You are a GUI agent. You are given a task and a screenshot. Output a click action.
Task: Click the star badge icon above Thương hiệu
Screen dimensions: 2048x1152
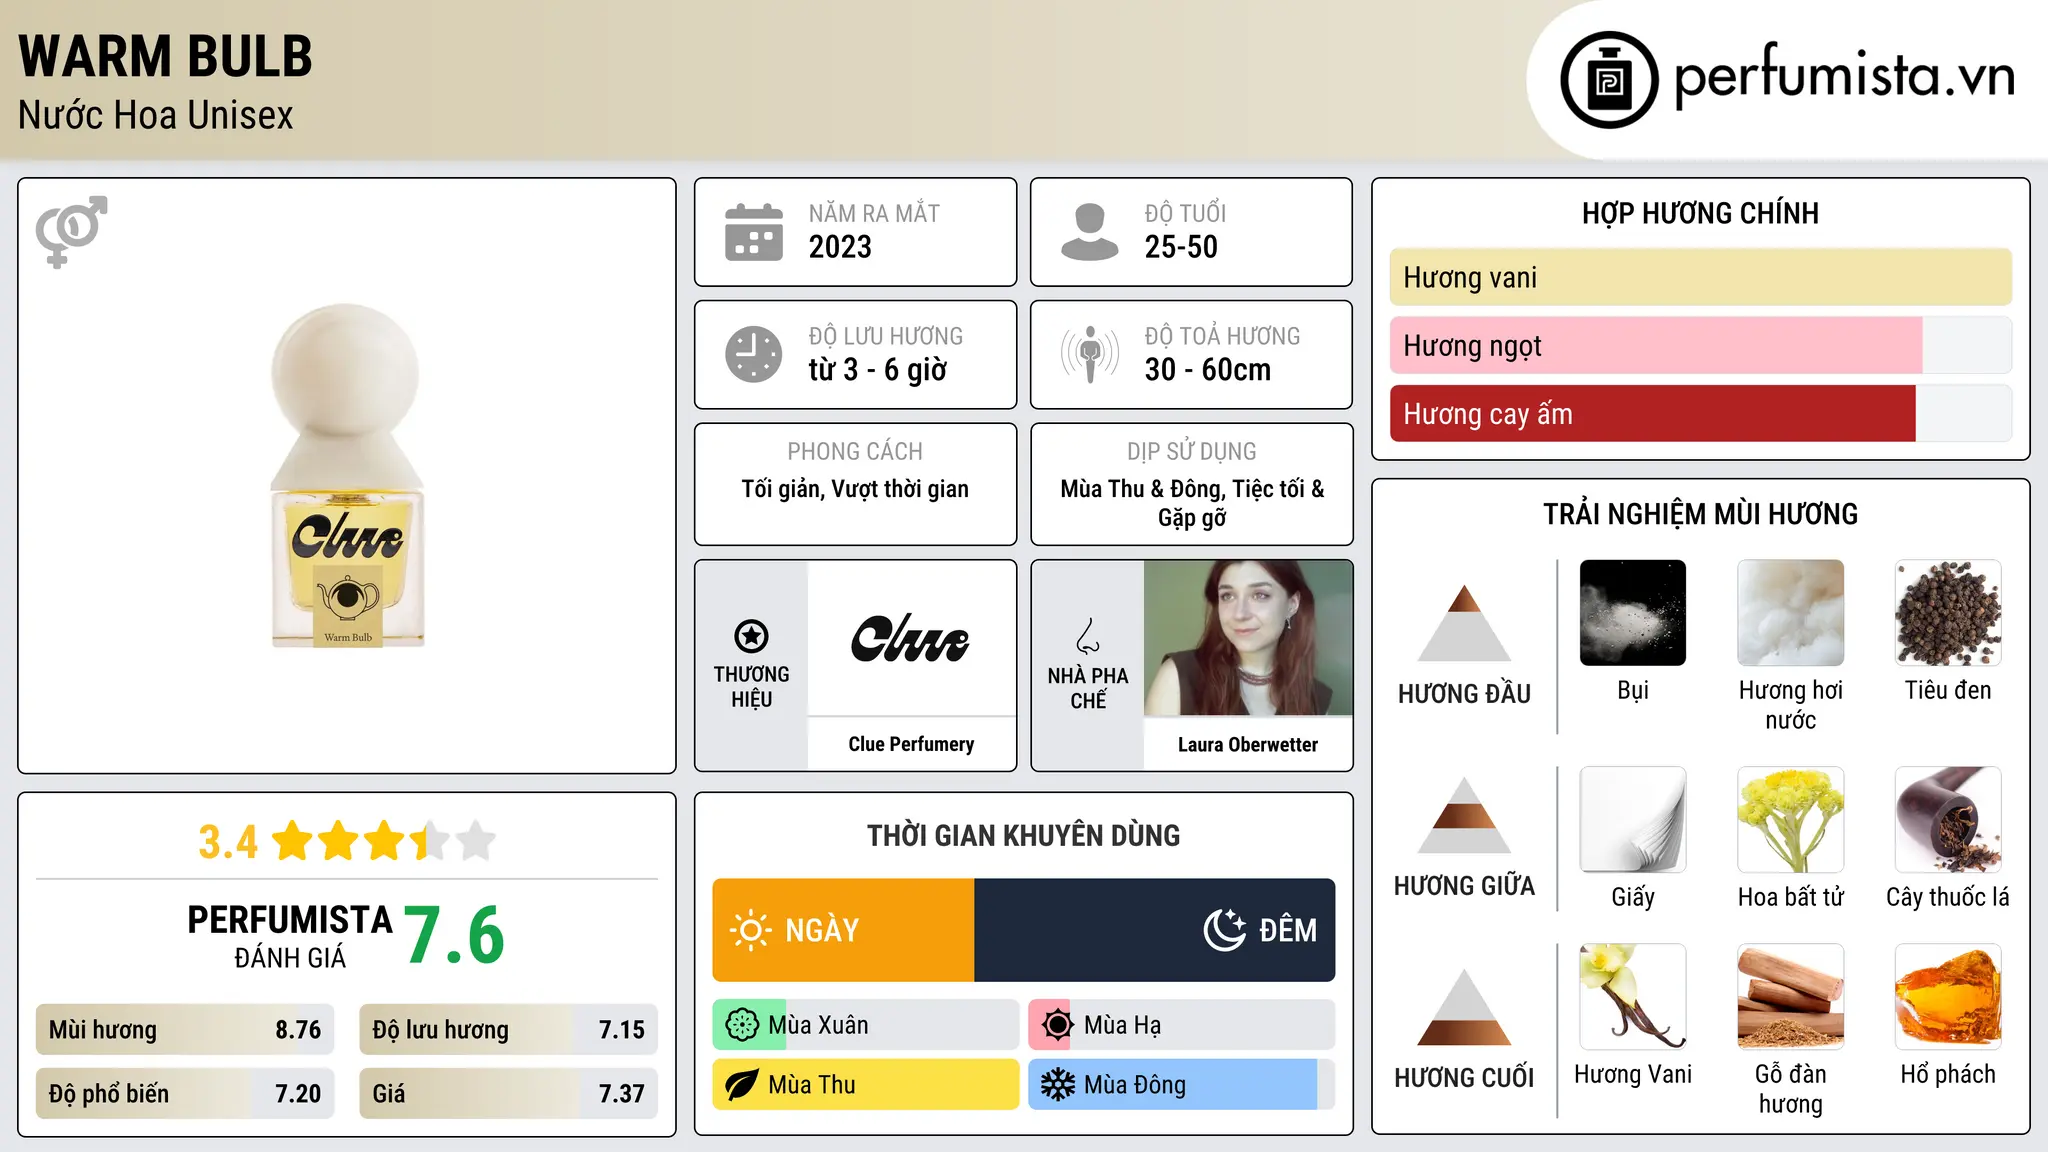751,636
